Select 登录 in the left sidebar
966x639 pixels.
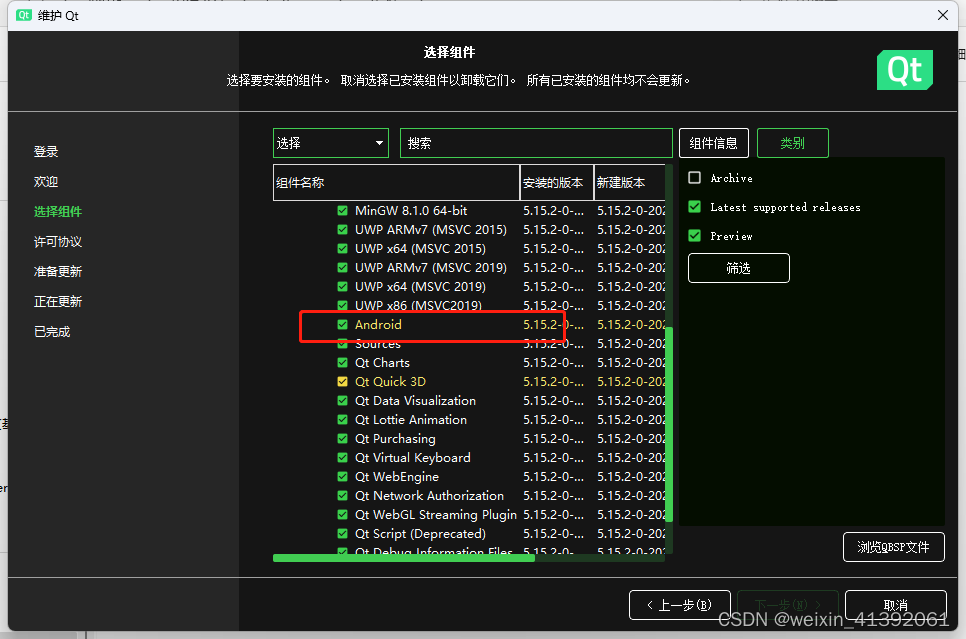(46, 151)
